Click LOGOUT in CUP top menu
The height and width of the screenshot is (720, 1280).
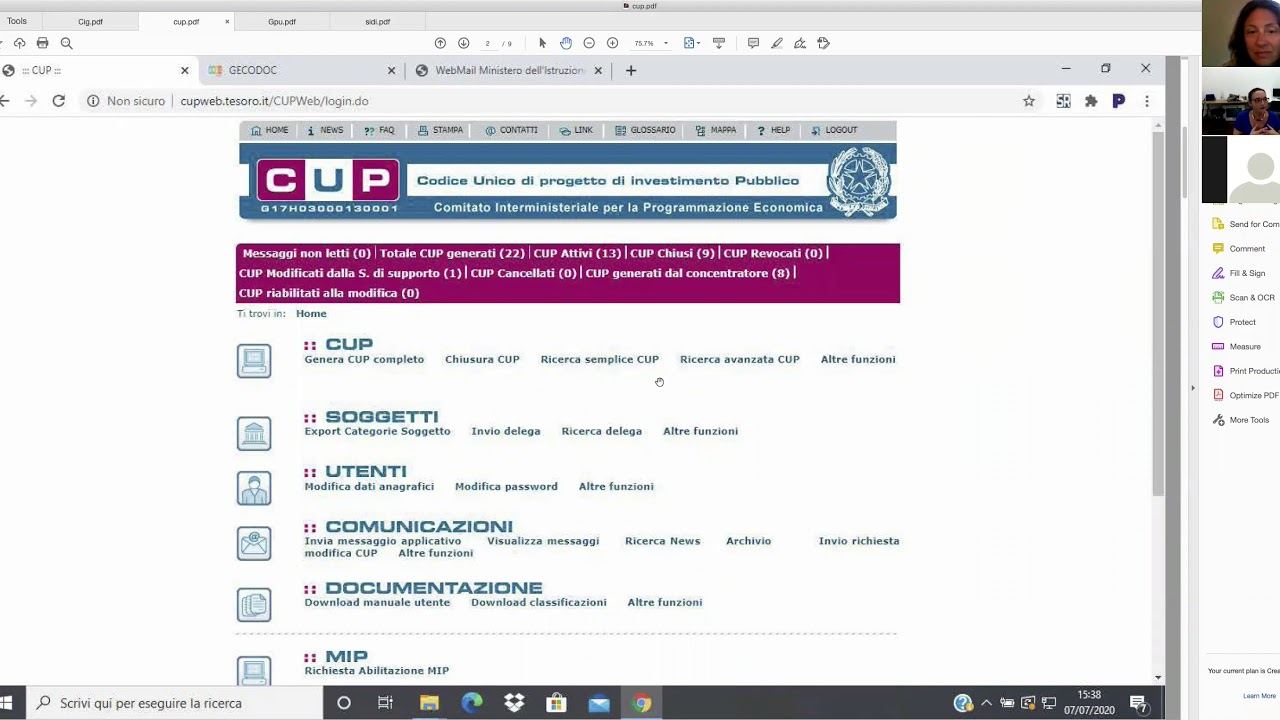coord(834,130)
